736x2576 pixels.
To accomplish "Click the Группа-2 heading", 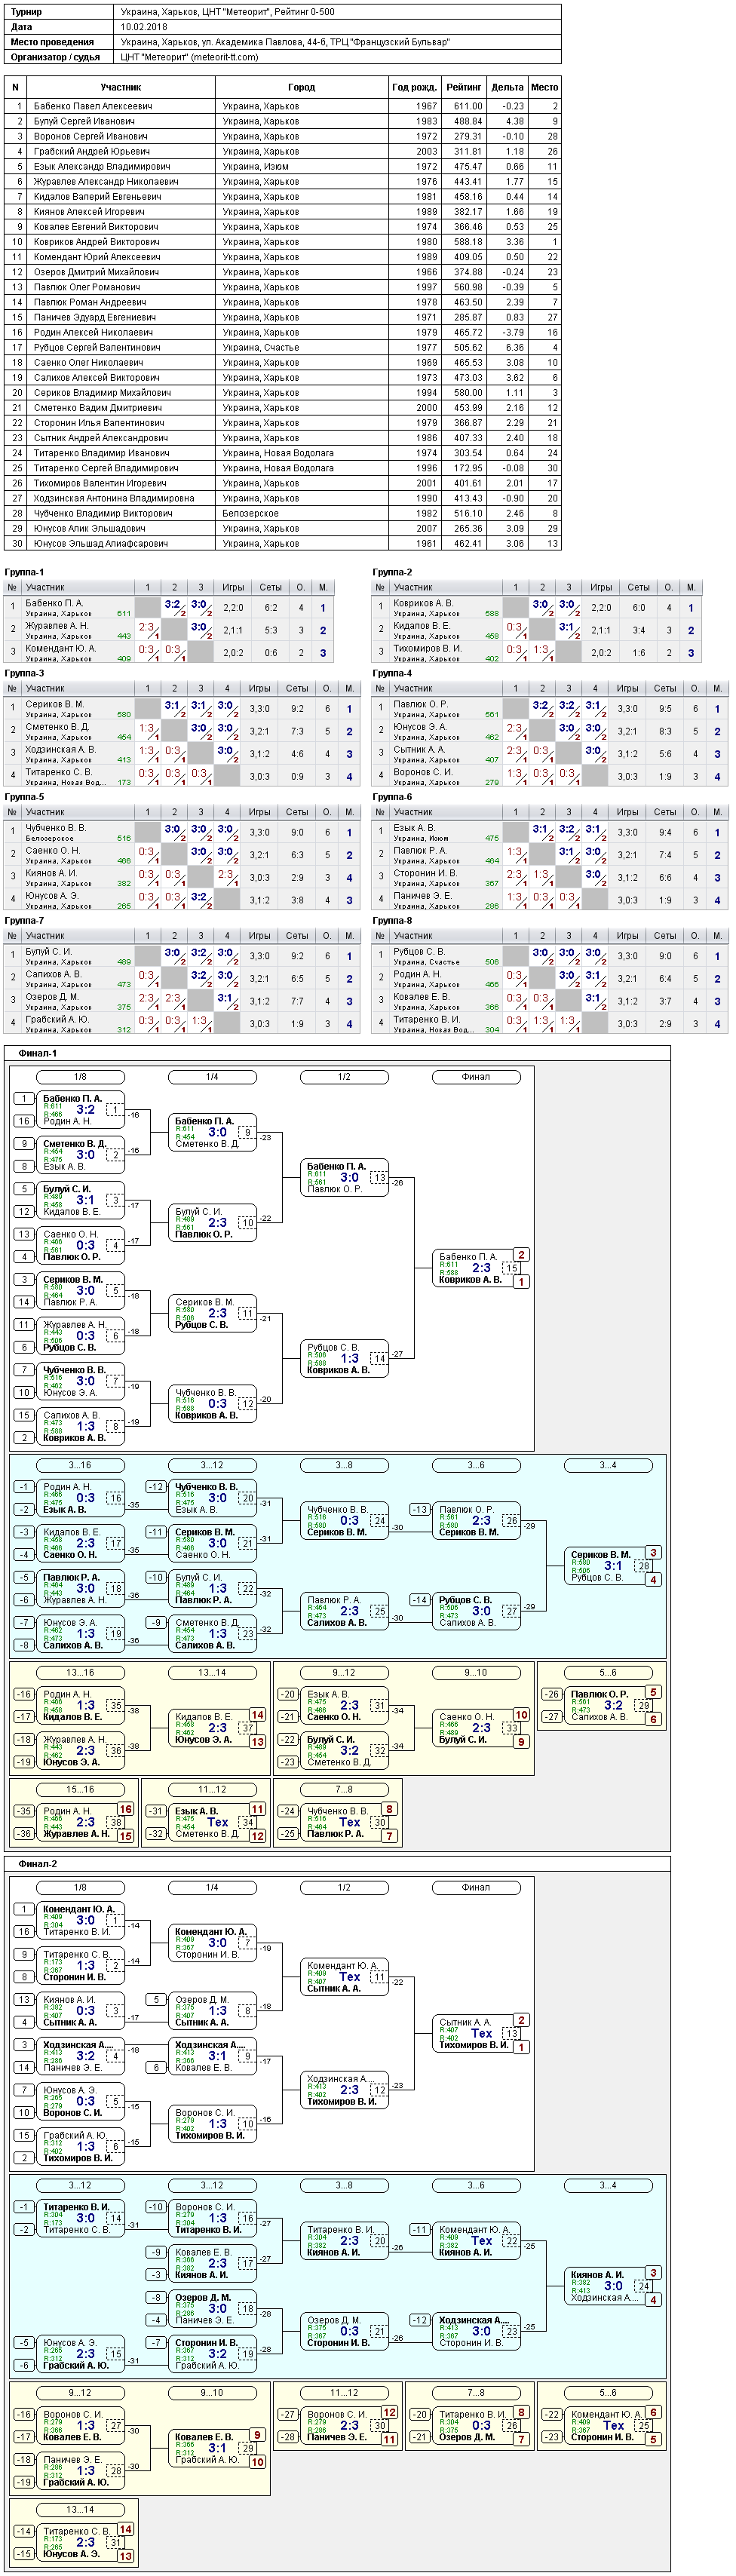I will click(x=393, y=572).
